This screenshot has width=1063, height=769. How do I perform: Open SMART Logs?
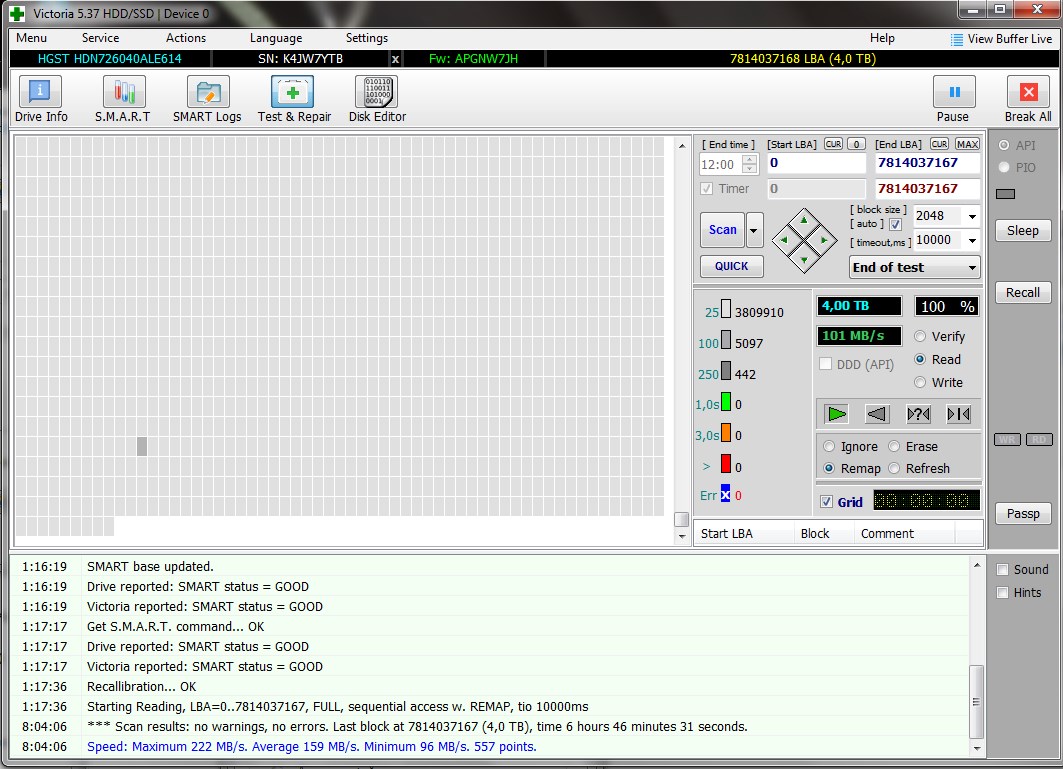(207, 99)
